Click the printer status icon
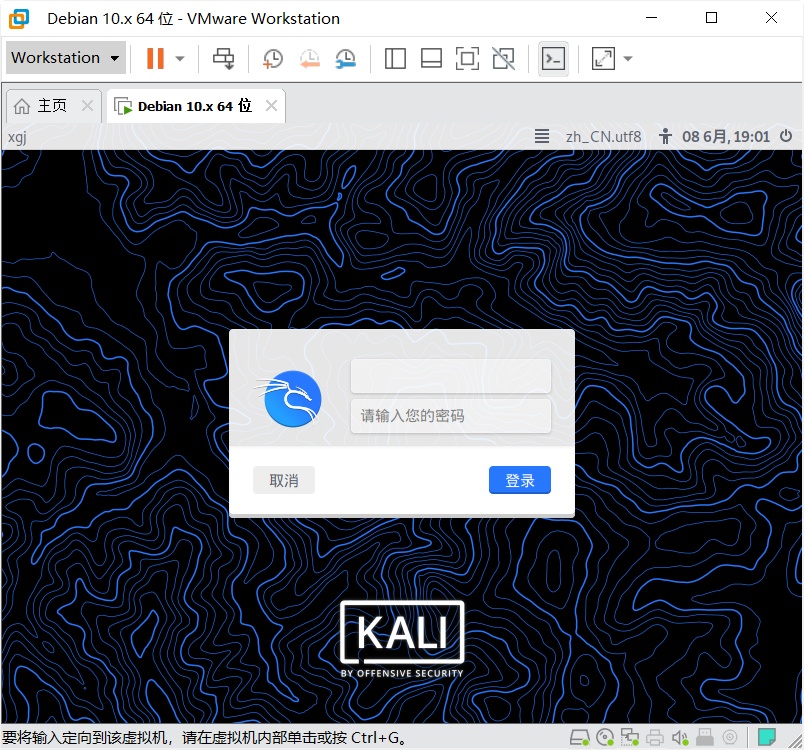Viewport: 804px width, 750px height. click(x=655, y=737)
